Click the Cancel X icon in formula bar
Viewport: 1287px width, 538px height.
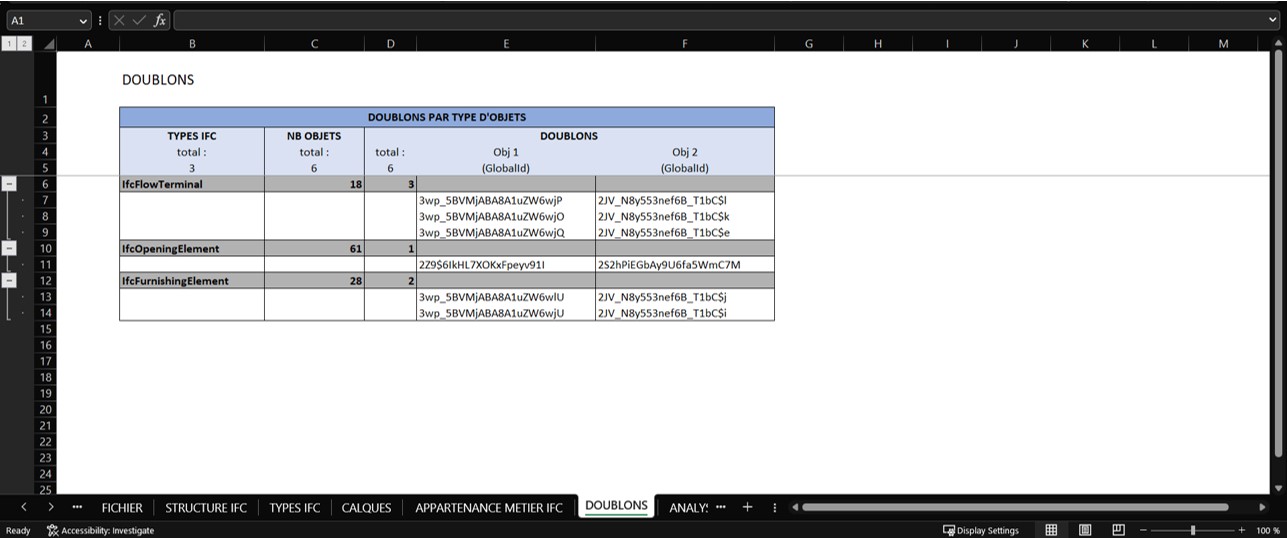(119, 20)
